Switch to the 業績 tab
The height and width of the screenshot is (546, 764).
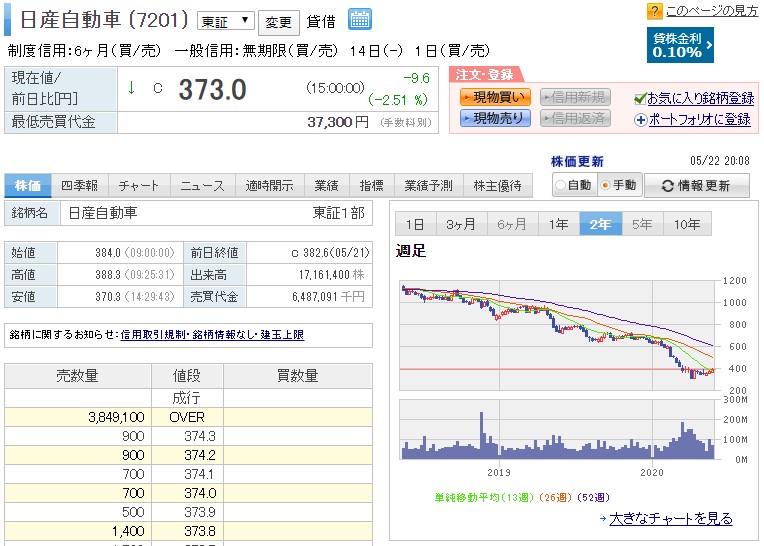pos(326,186)
